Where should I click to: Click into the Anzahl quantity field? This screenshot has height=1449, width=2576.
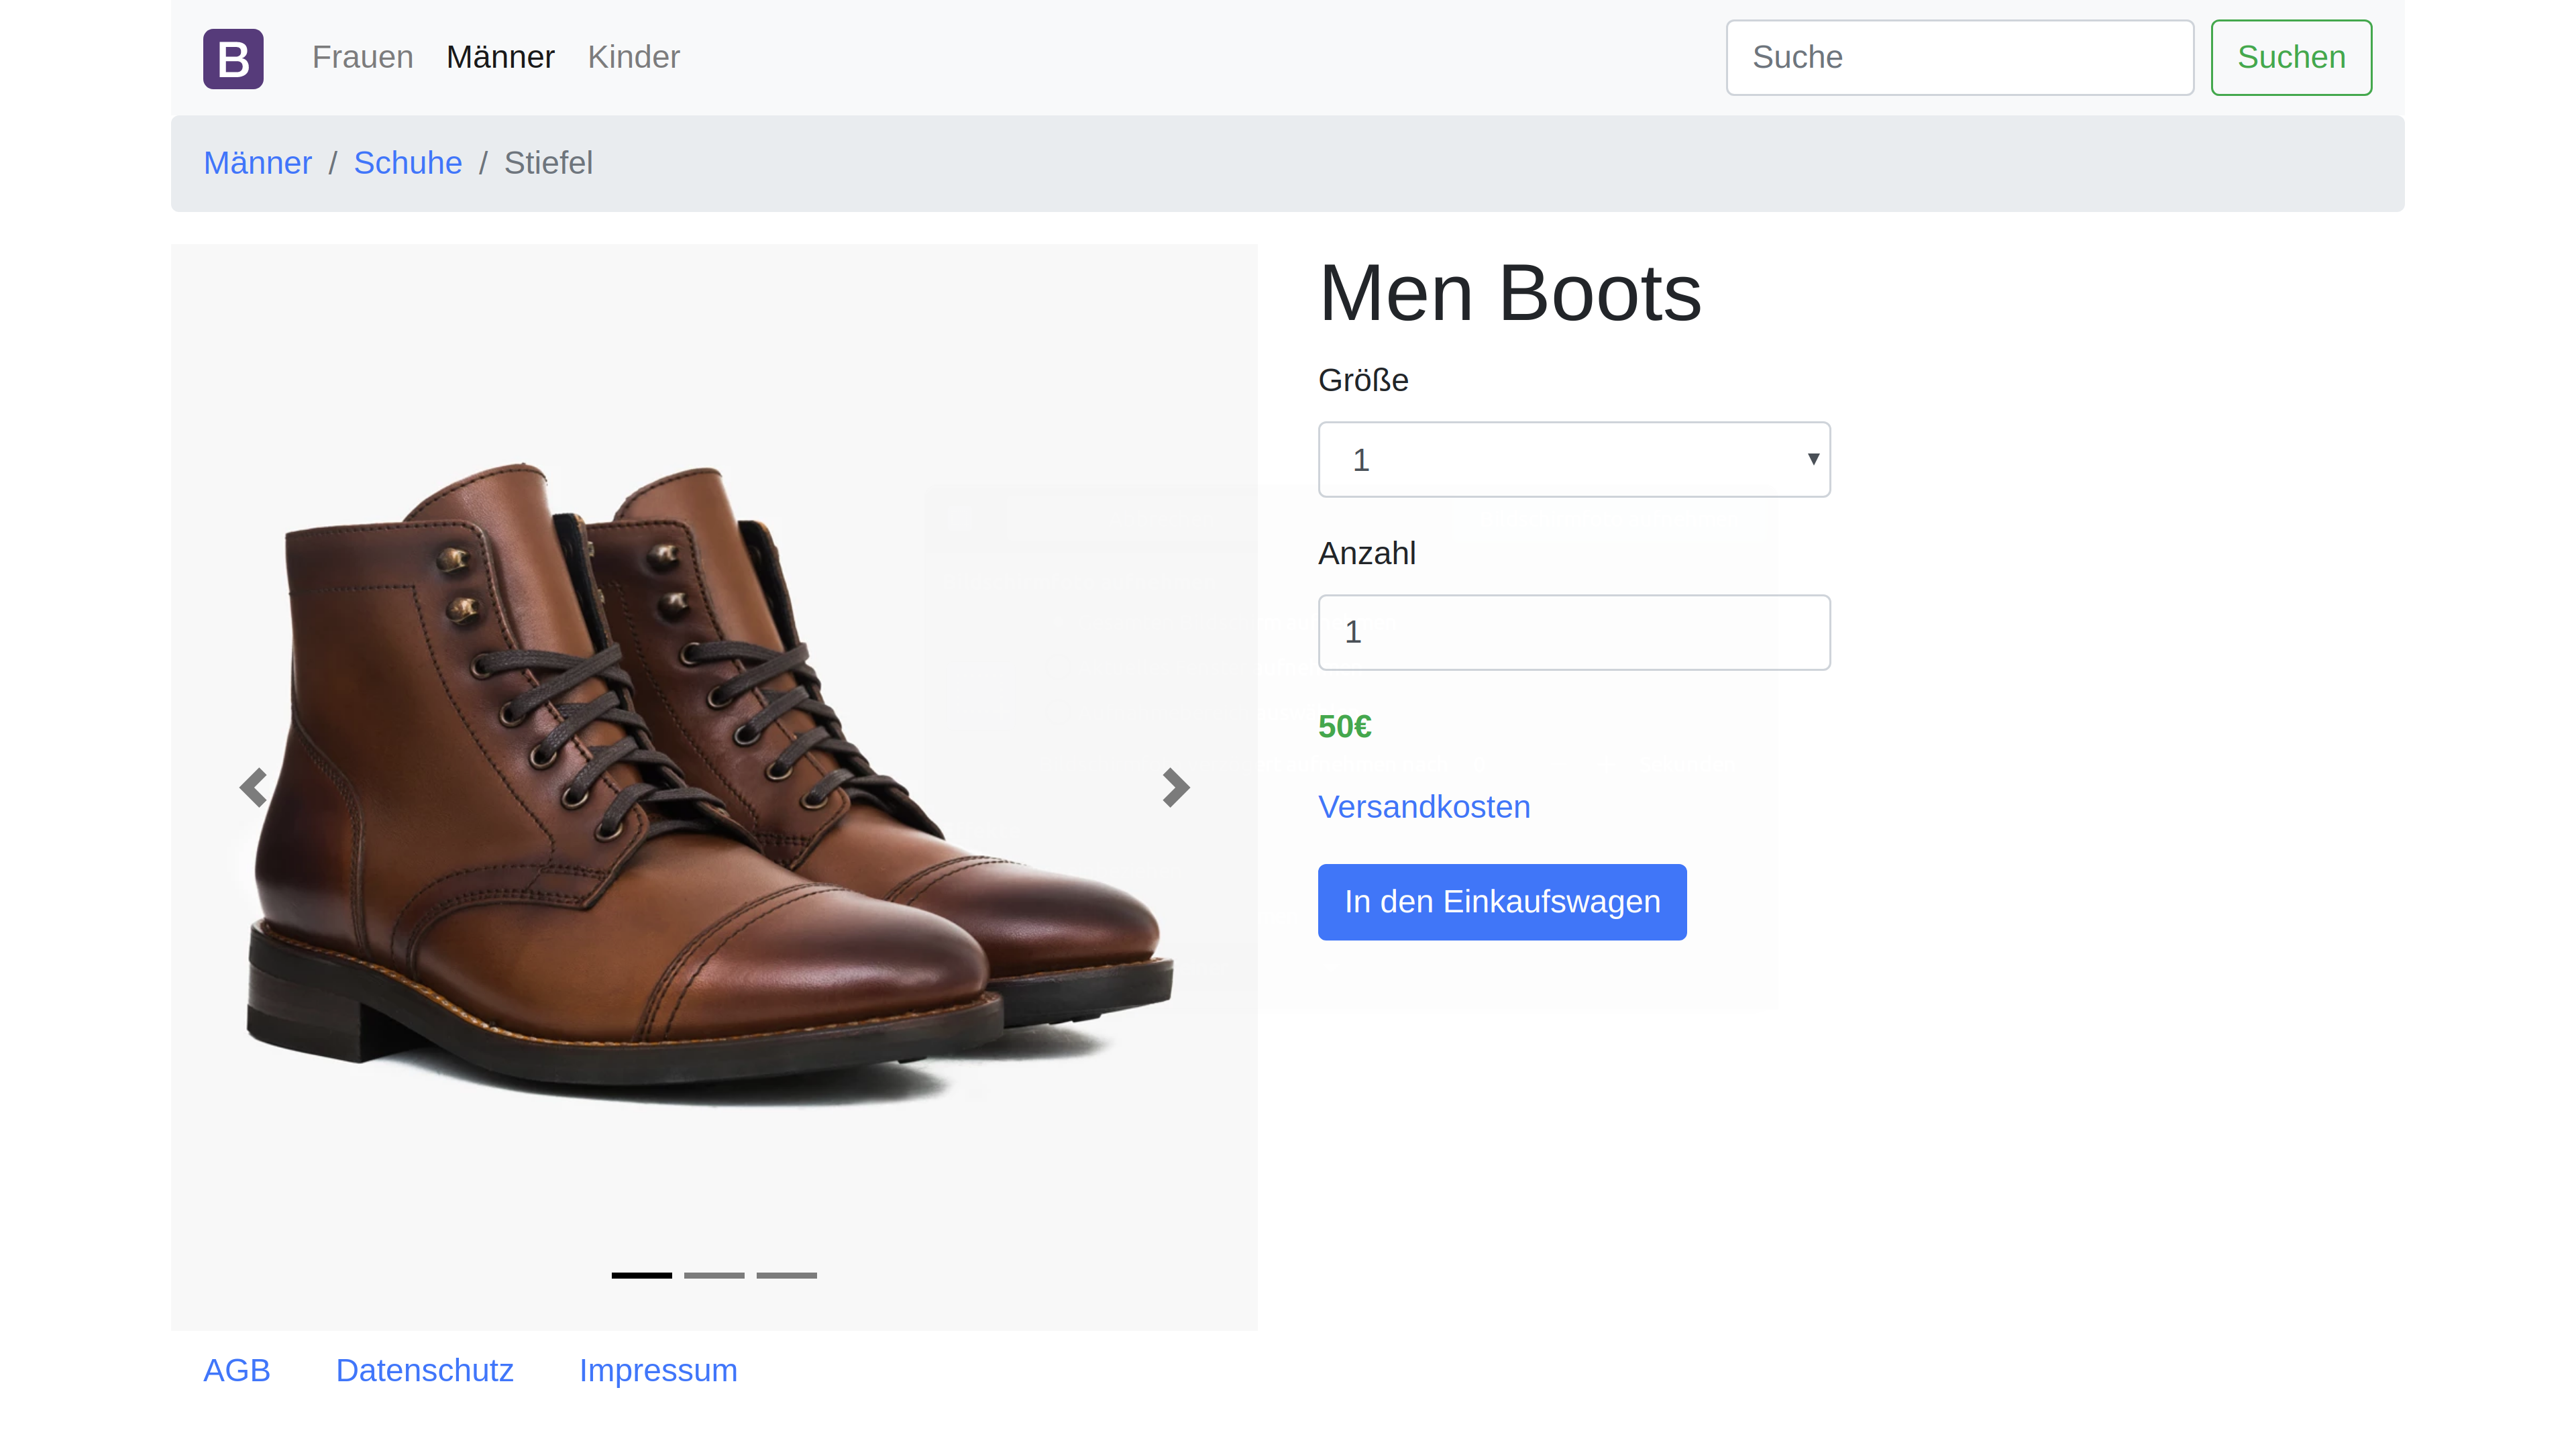coord(1573,632)
